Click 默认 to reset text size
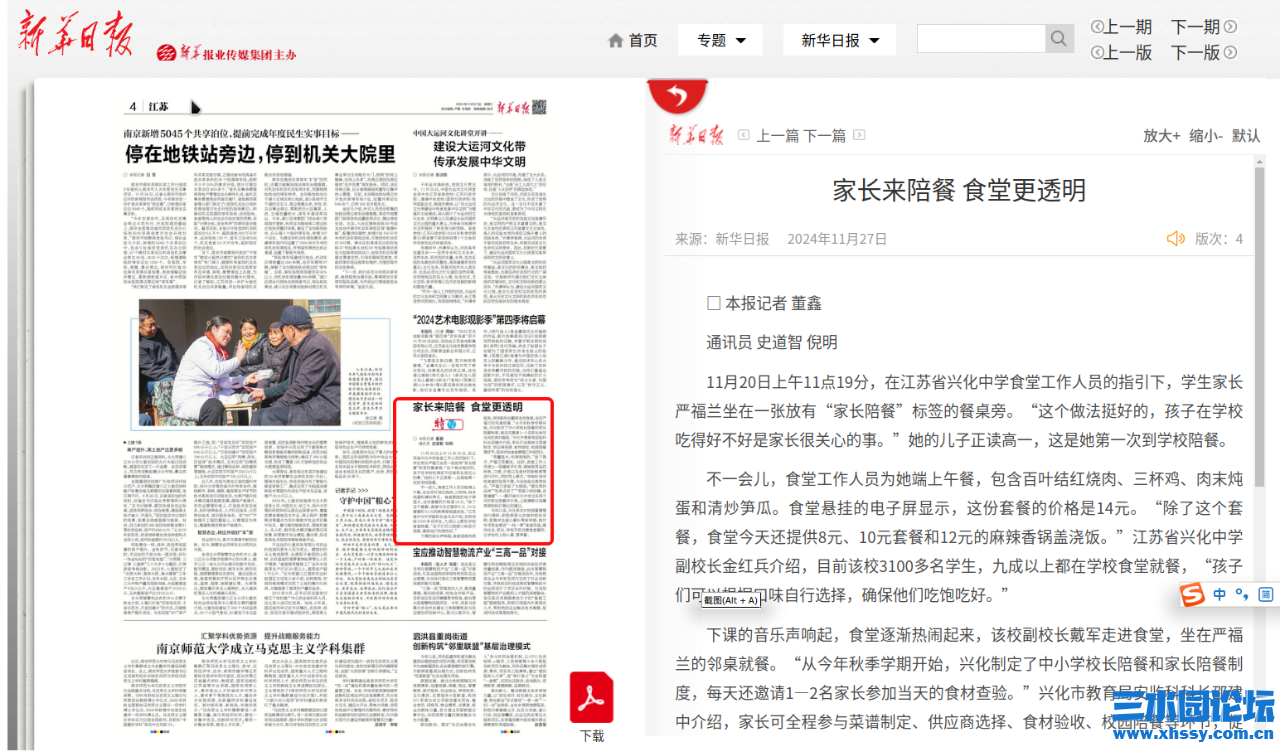Screen dimensions: 1280x752 pyautogui.click(x=1245, y=135)
